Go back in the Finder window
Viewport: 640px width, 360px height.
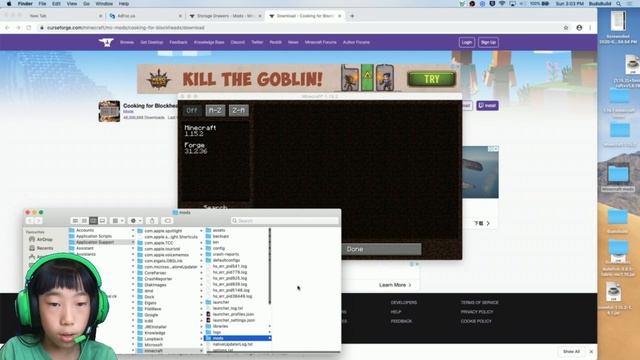click(x=30, y=220)
